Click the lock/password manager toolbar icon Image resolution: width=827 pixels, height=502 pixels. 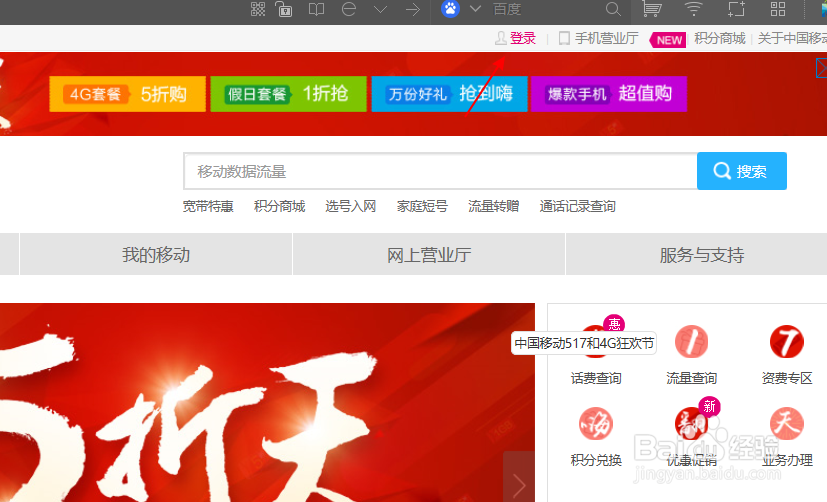(284, 9)
